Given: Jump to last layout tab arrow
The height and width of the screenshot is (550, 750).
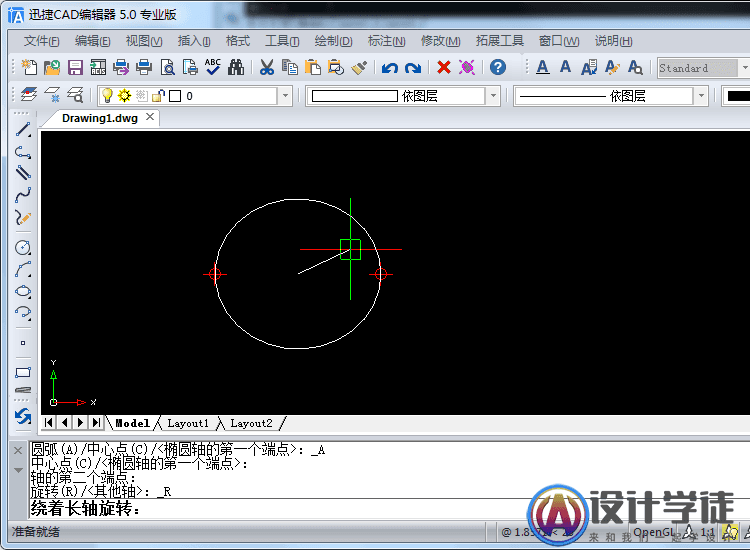Looking at the screenshot, I should click(x=97, y=423).
